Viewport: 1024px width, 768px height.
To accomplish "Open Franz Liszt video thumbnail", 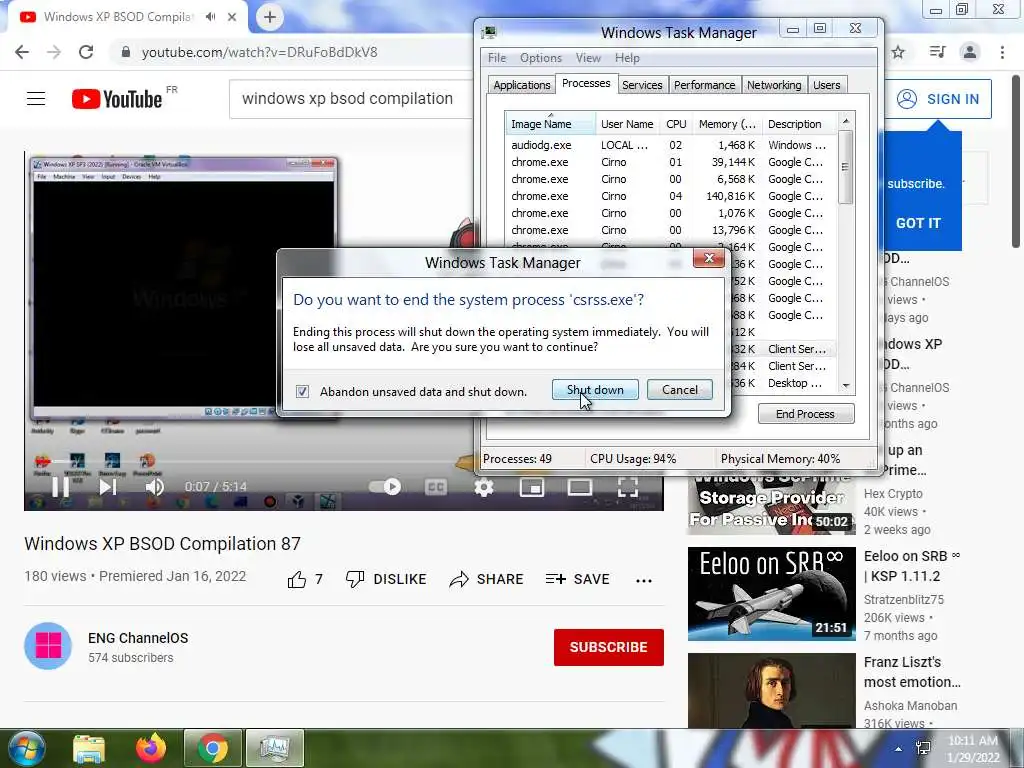I will click(771, 691).
